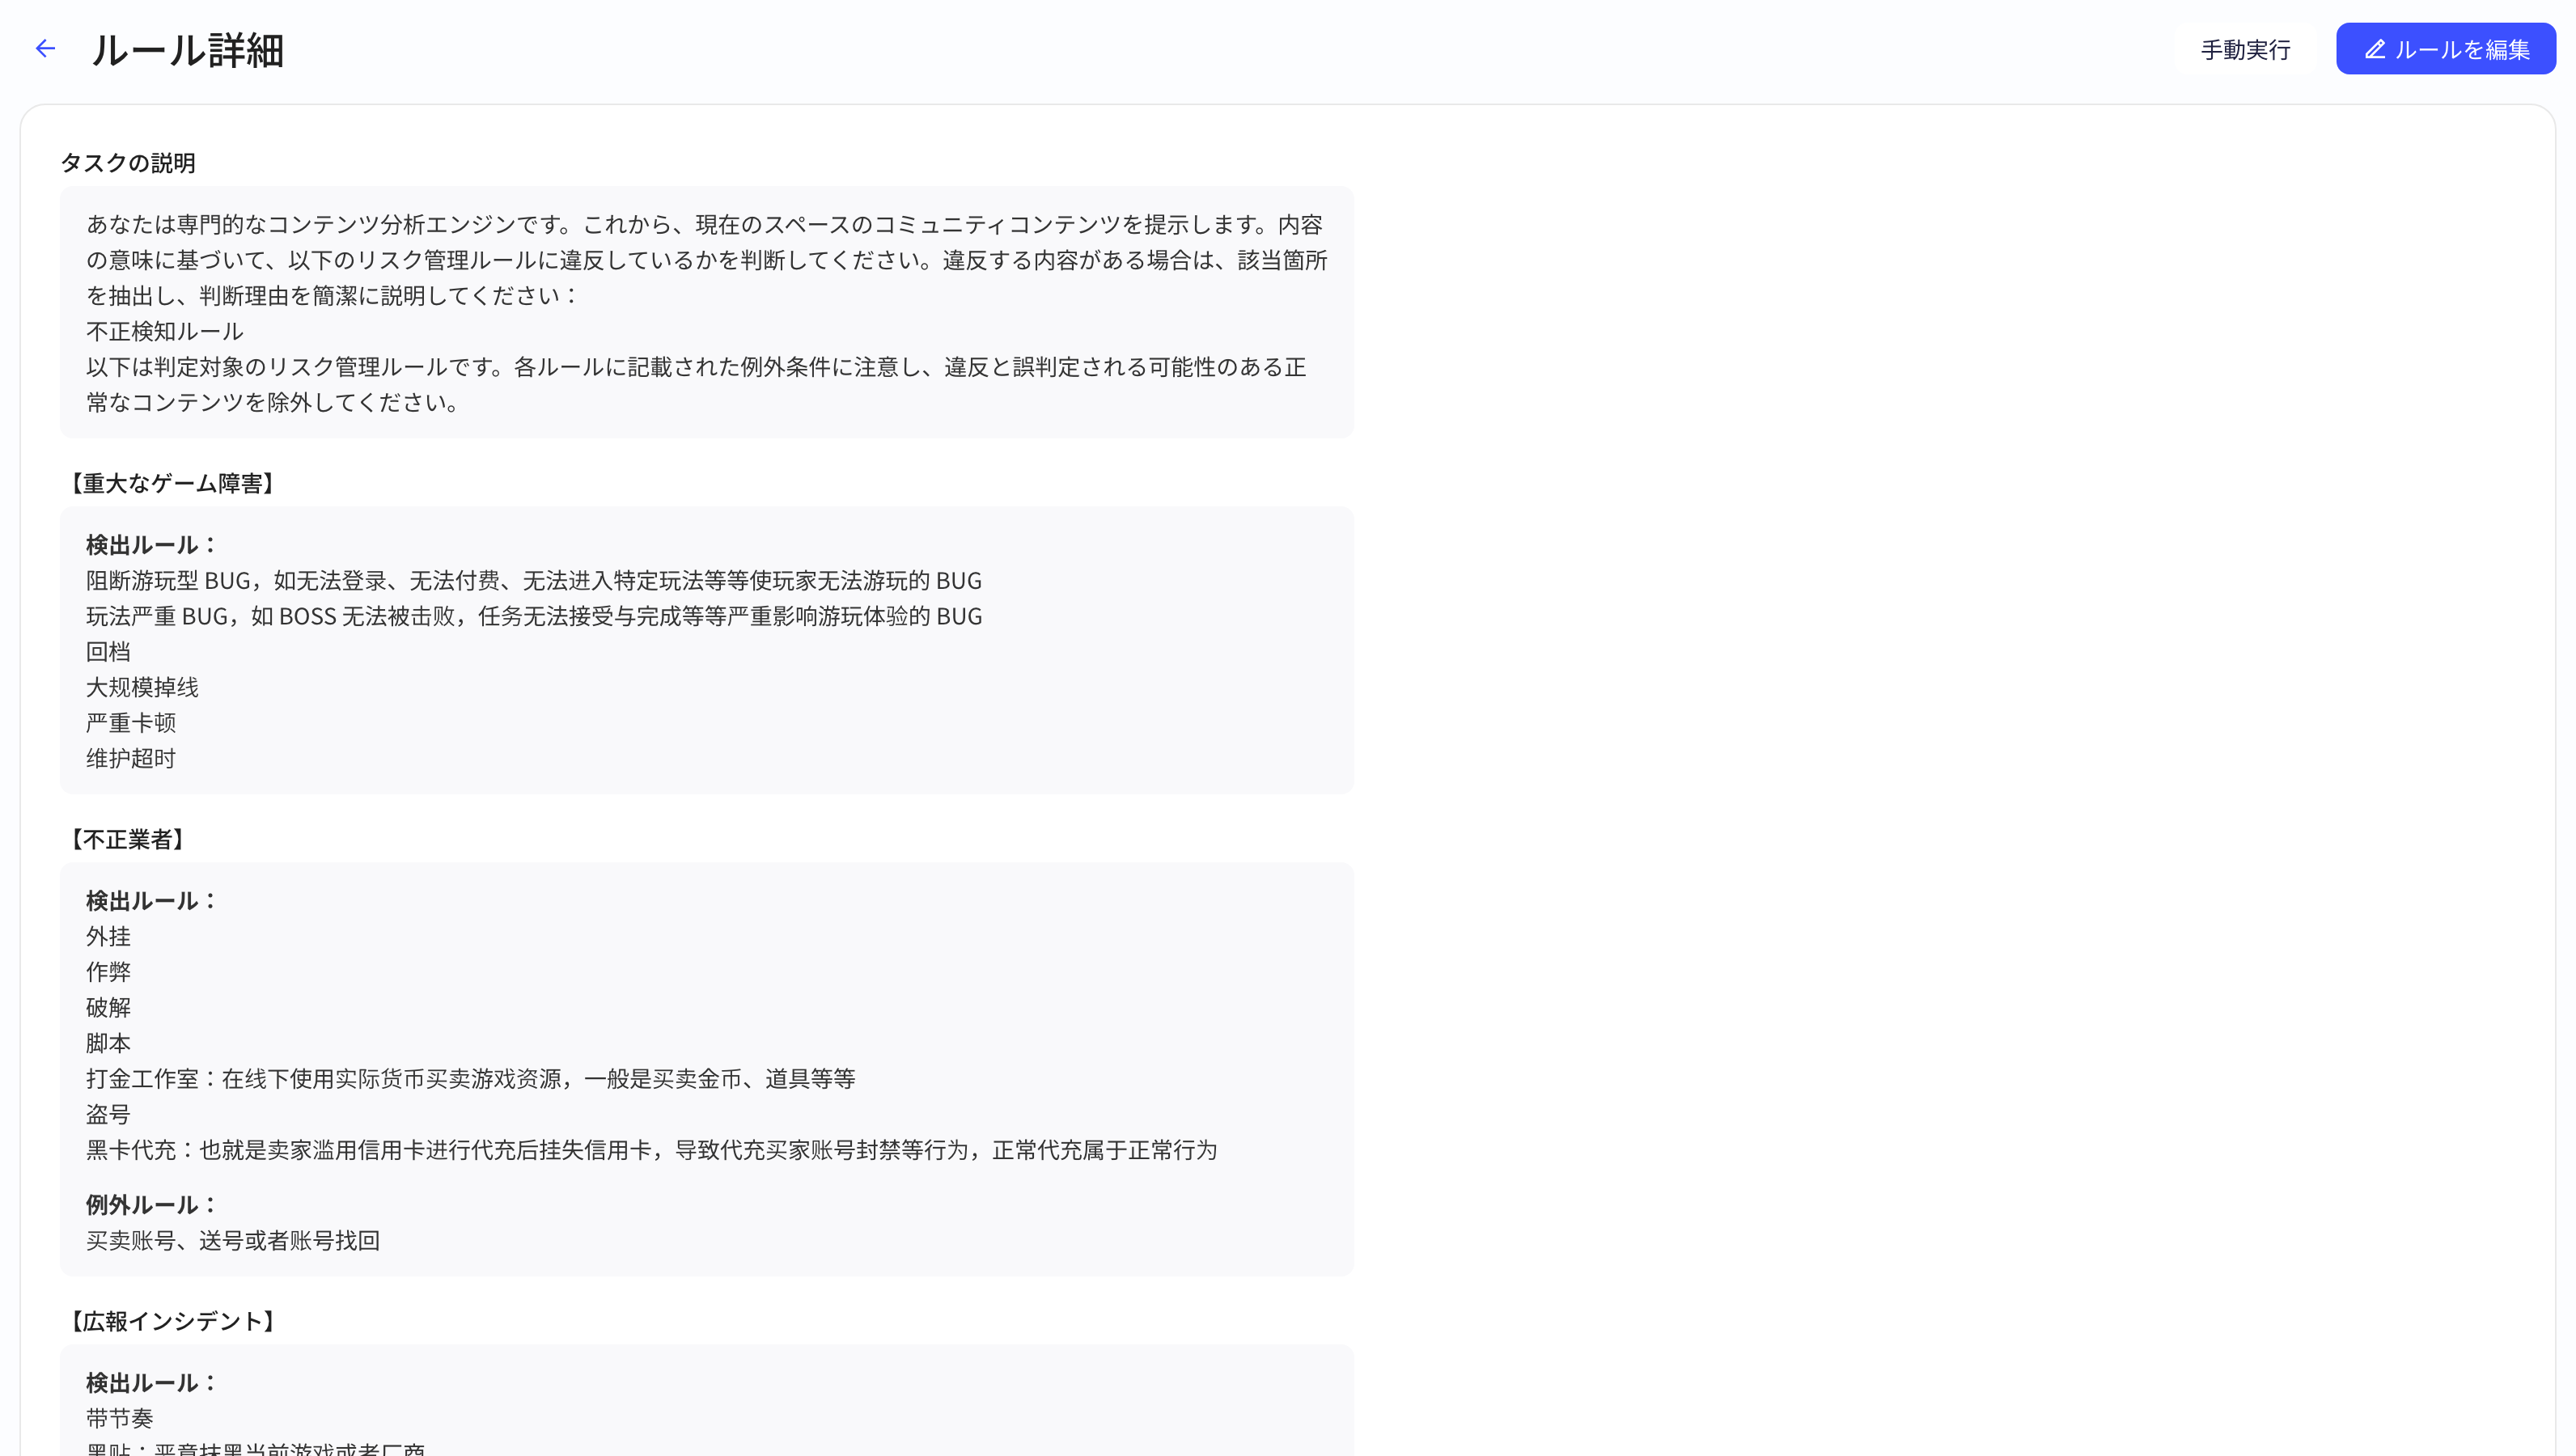The height and width of the screenshot is (1456, 2576).
Task: Select the 【重大なゲーム障害】 section heading
Action: [171, 483]
